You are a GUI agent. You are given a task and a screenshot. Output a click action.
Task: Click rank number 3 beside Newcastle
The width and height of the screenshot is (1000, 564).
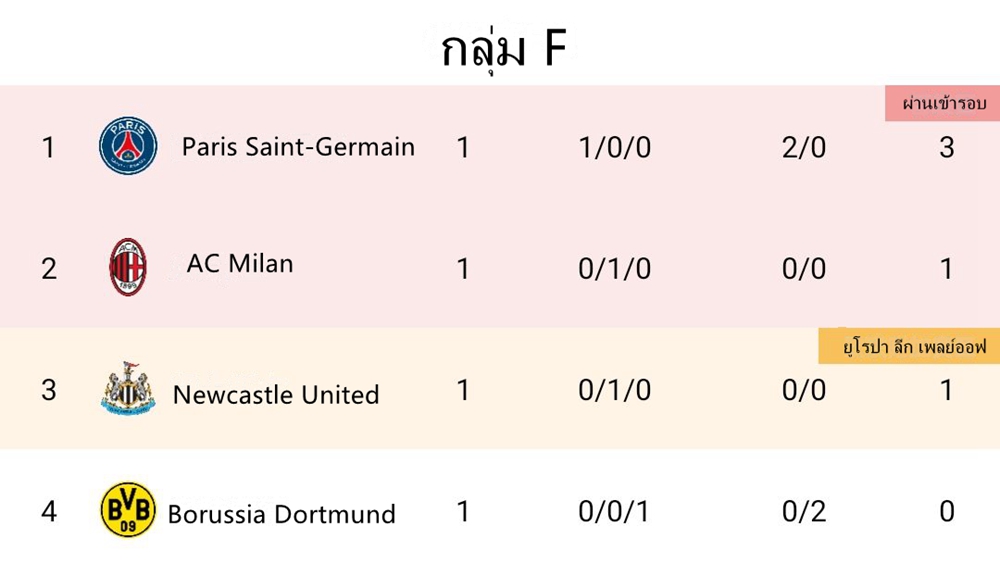click(49, 390)
